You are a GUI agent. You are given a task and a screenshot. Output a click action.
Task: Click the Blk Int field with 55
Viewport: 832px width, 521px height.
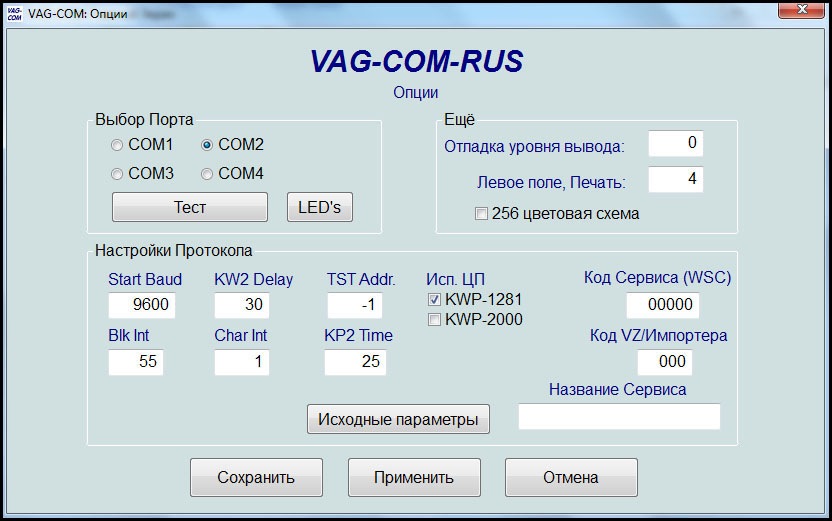pyautogui.click(x=136, y=362)
